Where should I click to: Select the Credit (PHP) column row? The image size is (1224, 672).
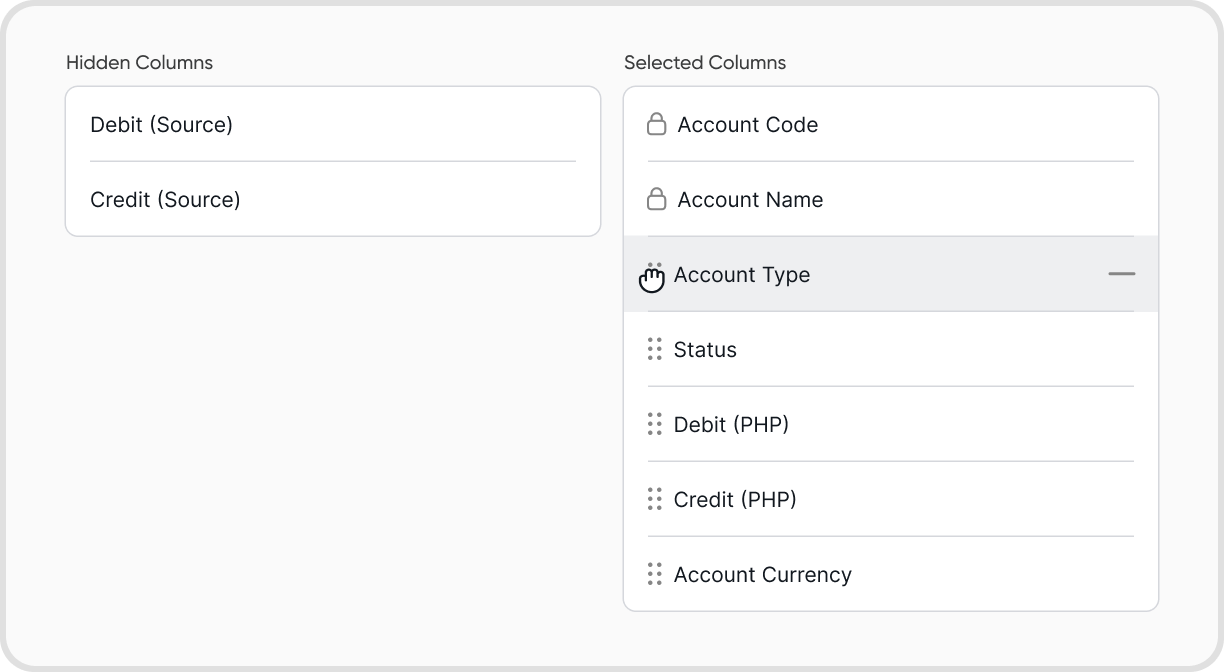pos(735,500)
